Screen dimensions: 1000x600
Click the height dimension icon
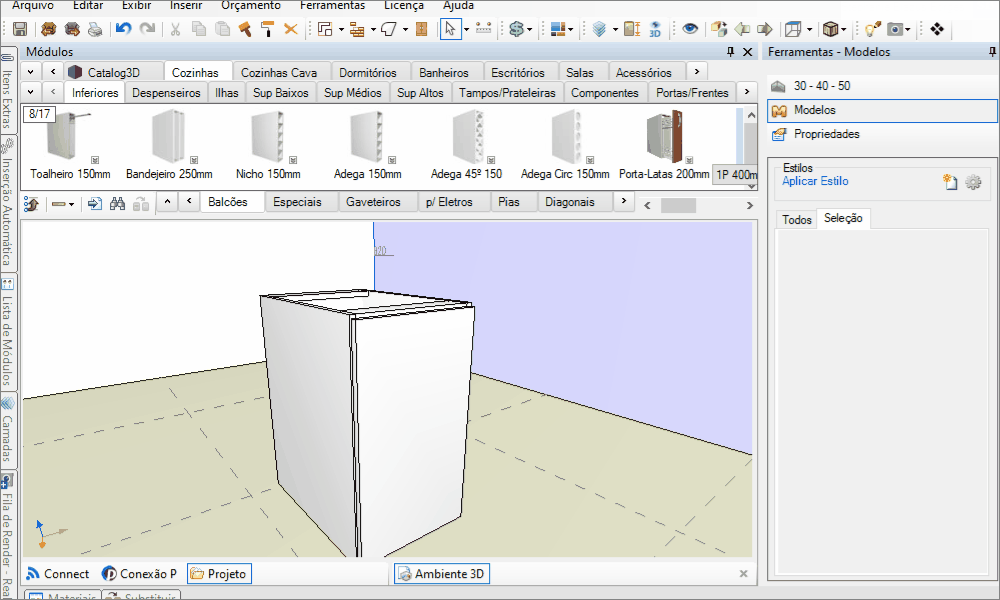[632, 29]
